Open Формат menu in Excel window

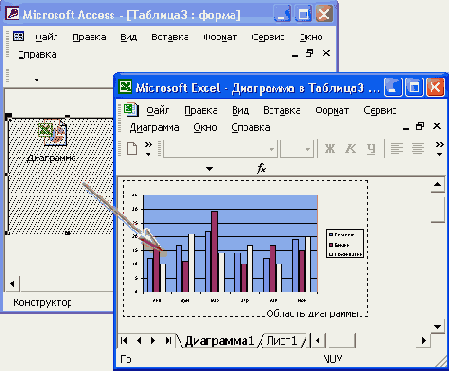pyautogui.click(x=332, y=110)
